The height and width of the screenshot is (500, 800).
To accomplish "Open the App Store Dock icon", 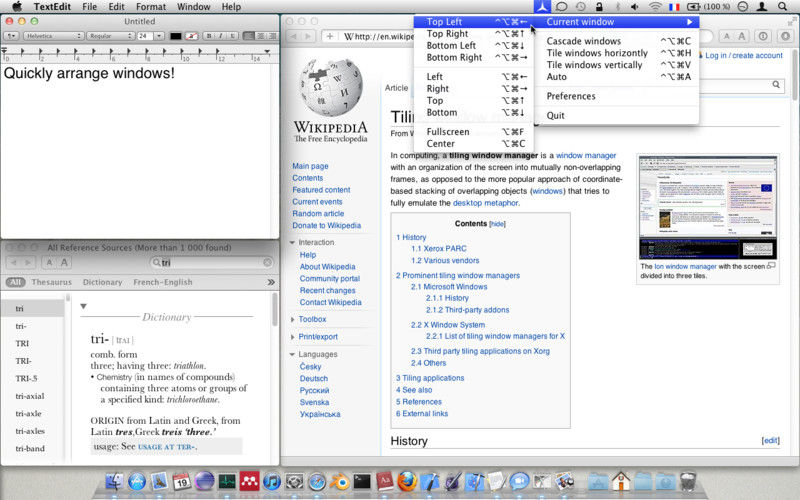I will (137, 481).
